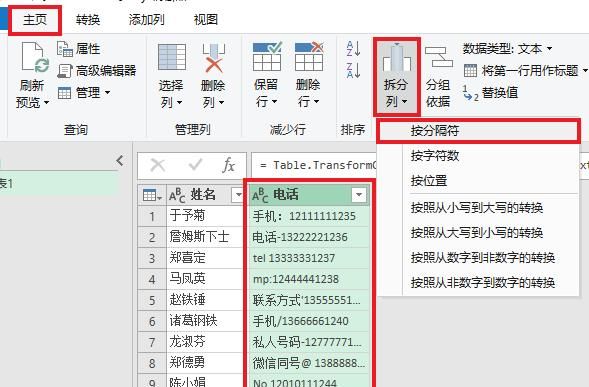Select cell 于予菊
The image size is (589, 387).
pyautogui.click(x=205, y=216)
